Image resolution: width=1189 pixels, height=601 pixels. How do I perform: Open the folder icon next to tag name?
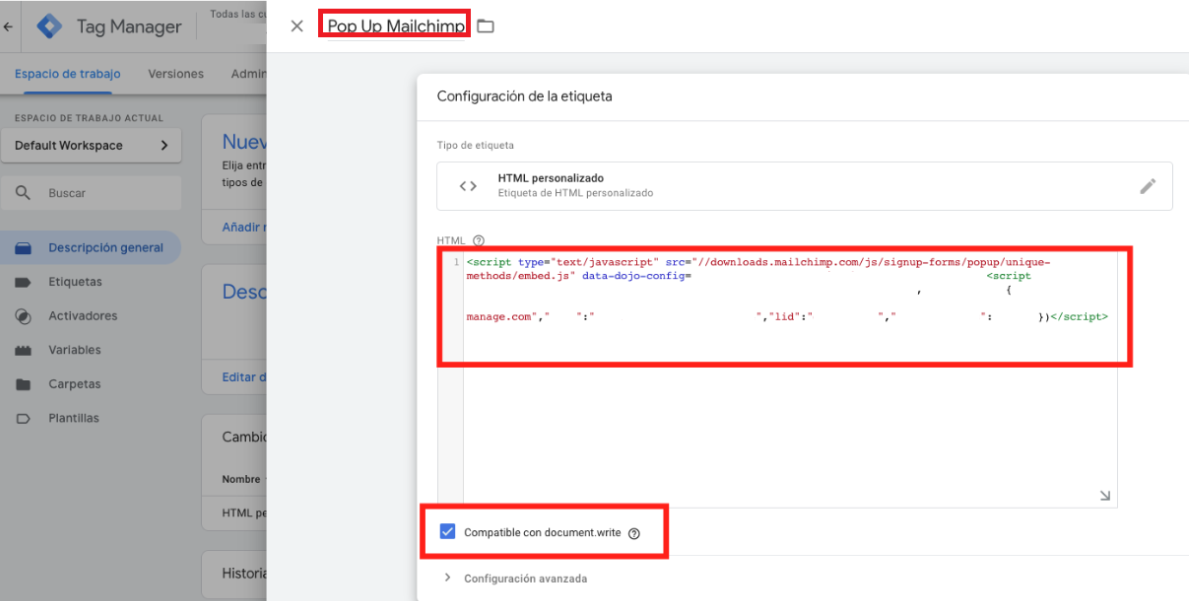click(x=485, y=26)
